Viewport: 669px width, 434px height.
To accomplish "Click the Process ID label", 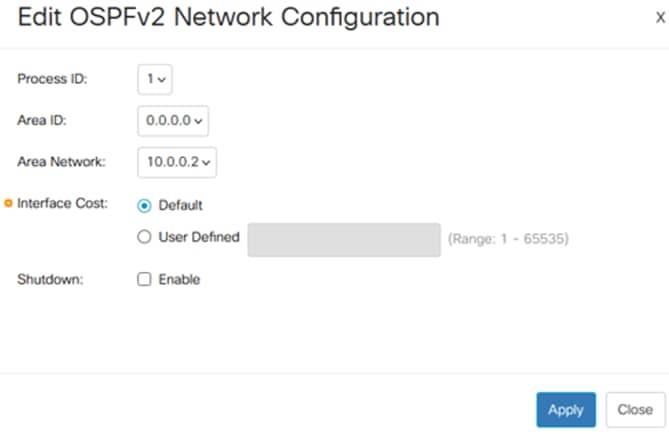I will coord(52,79).
